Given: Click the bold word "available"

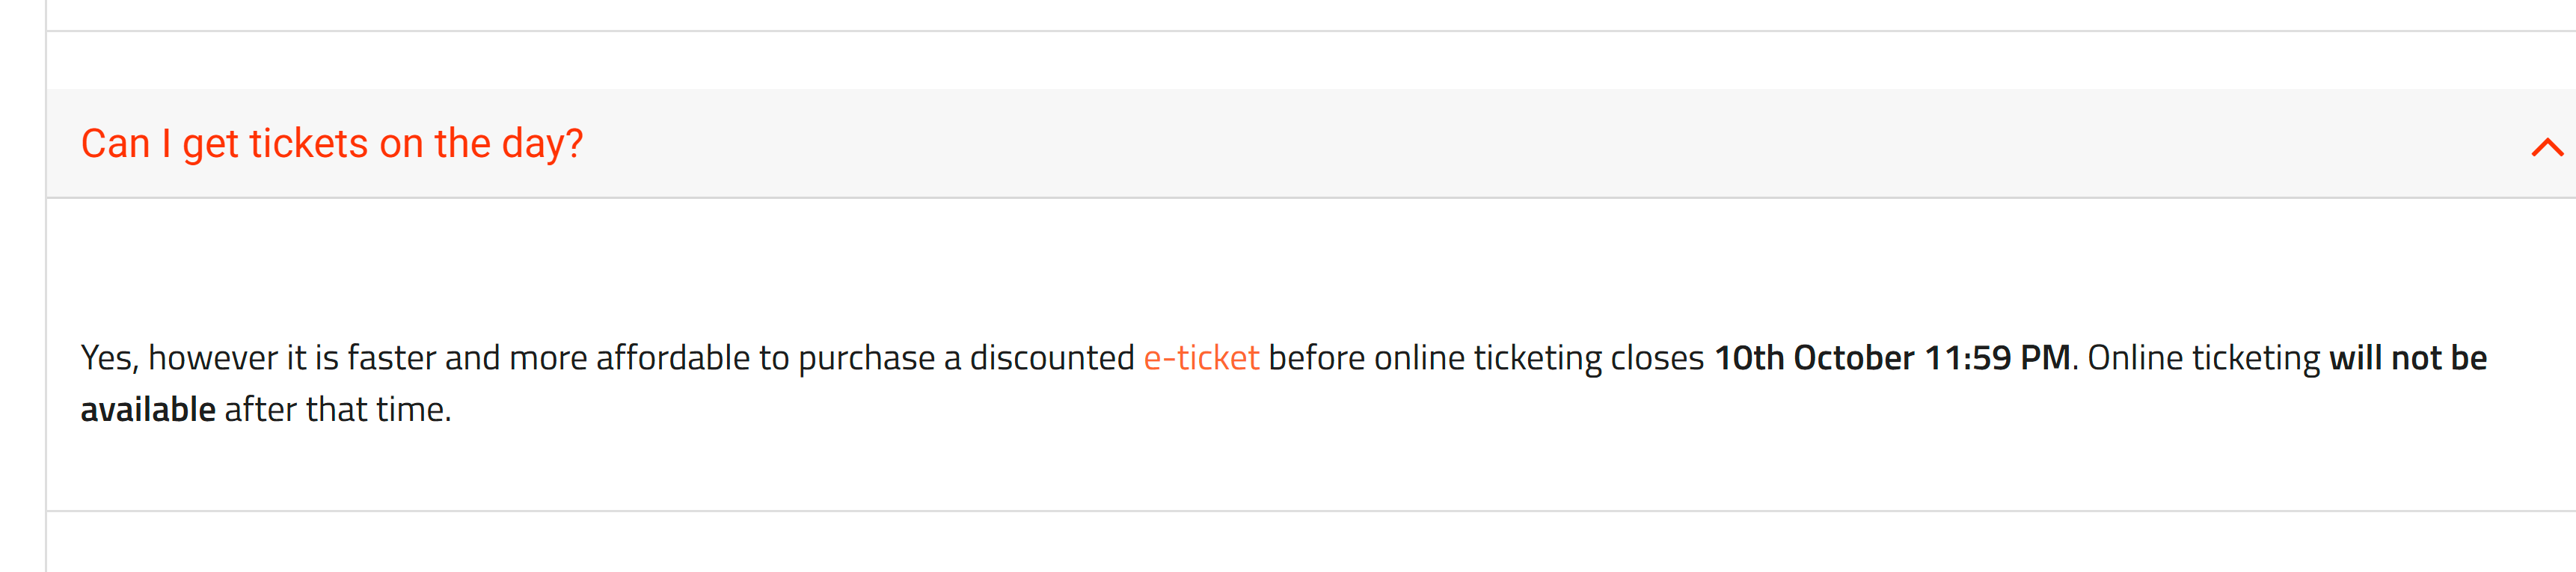Looking at the screenshot, I should [148, 410].
